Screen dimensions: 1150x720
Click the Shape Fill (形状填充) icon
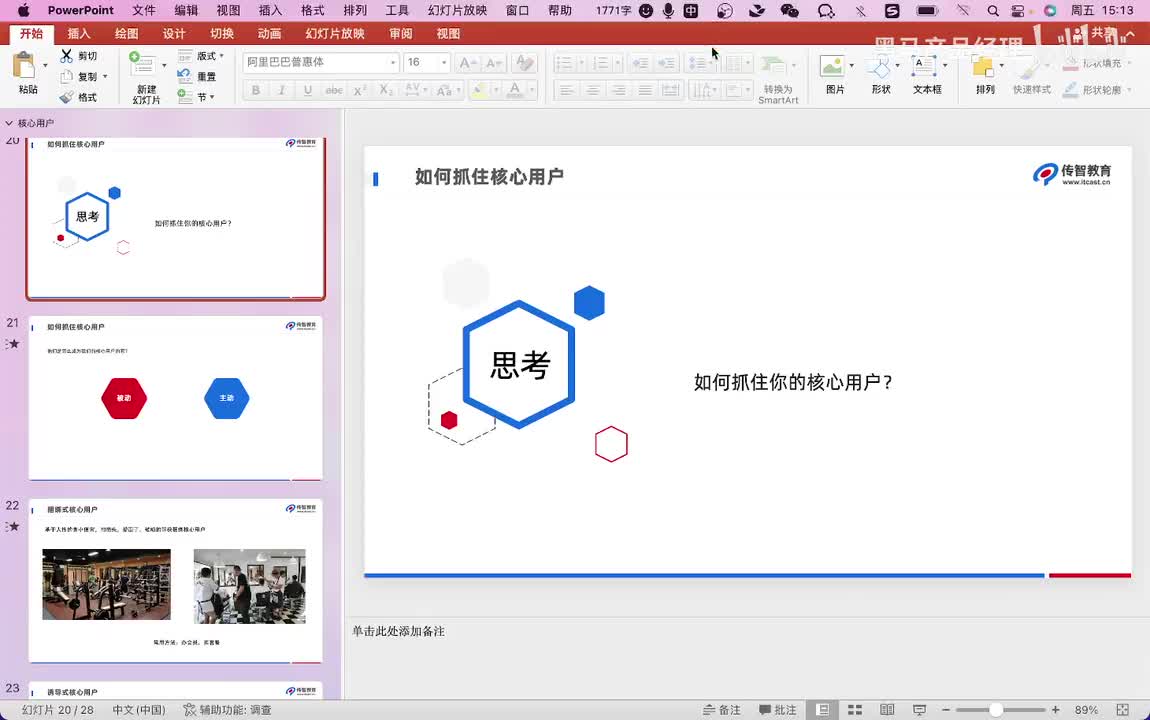pyautogui.click(x=1071, y=64)
